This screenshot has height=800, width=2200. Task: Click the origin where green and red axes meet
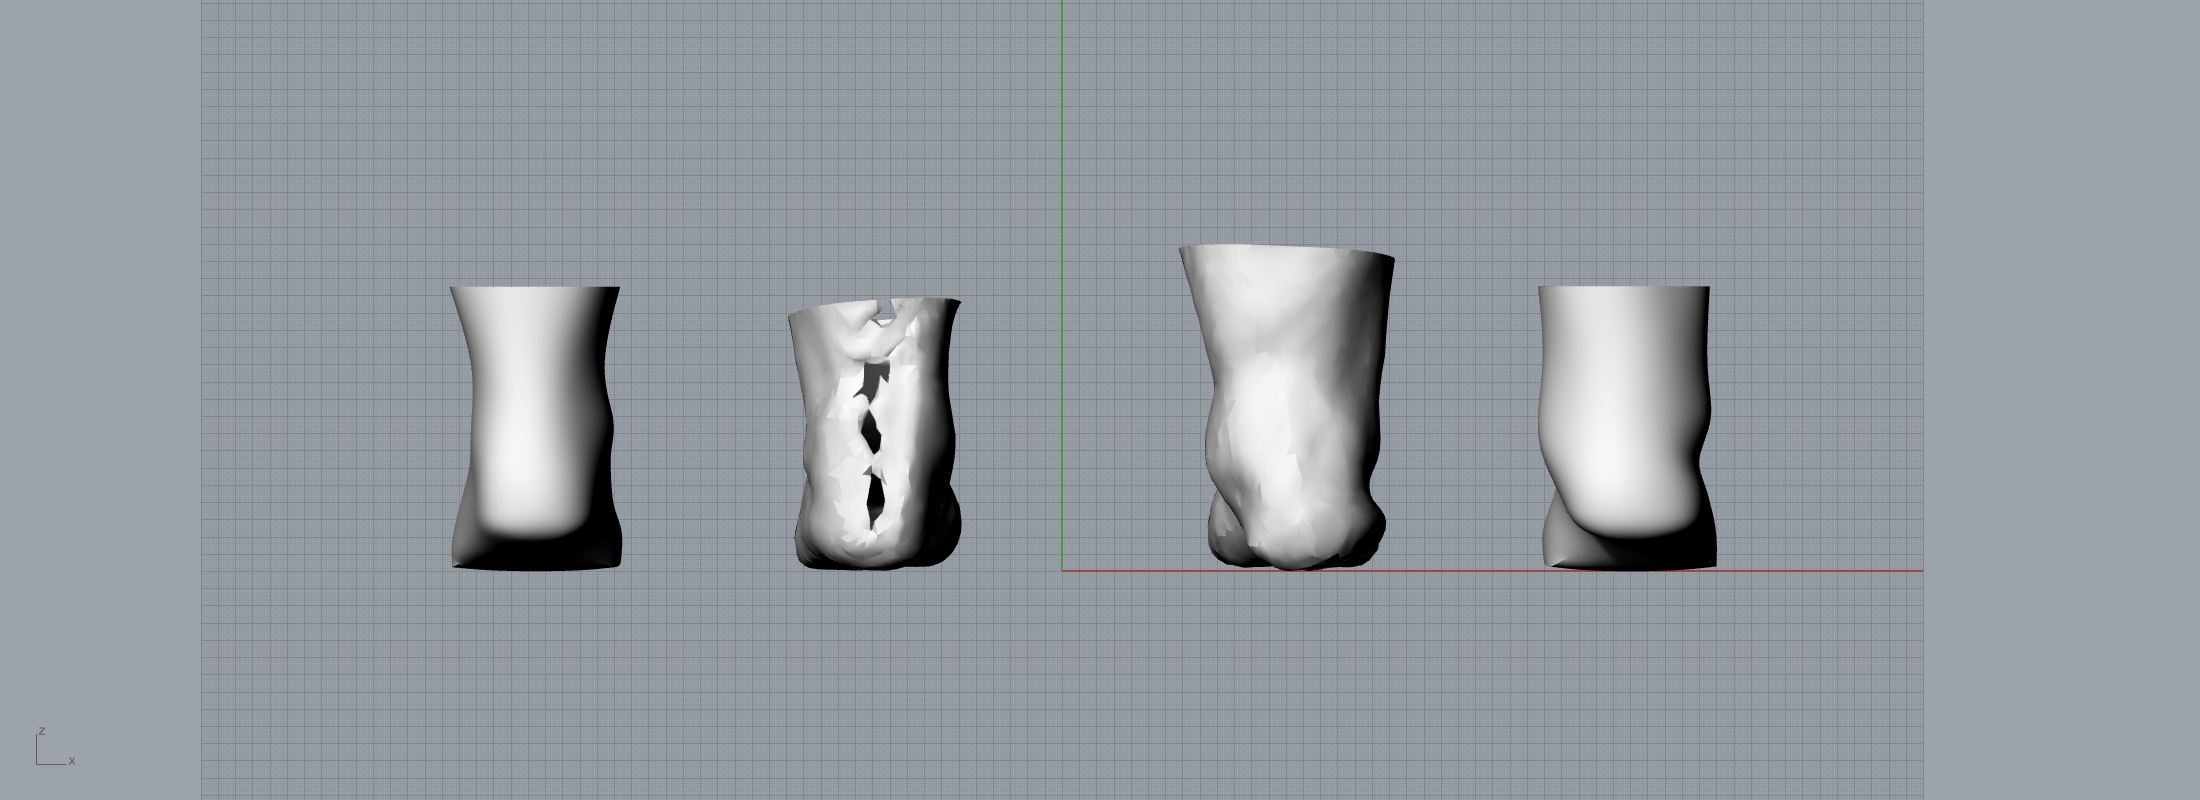[1062, 571]
